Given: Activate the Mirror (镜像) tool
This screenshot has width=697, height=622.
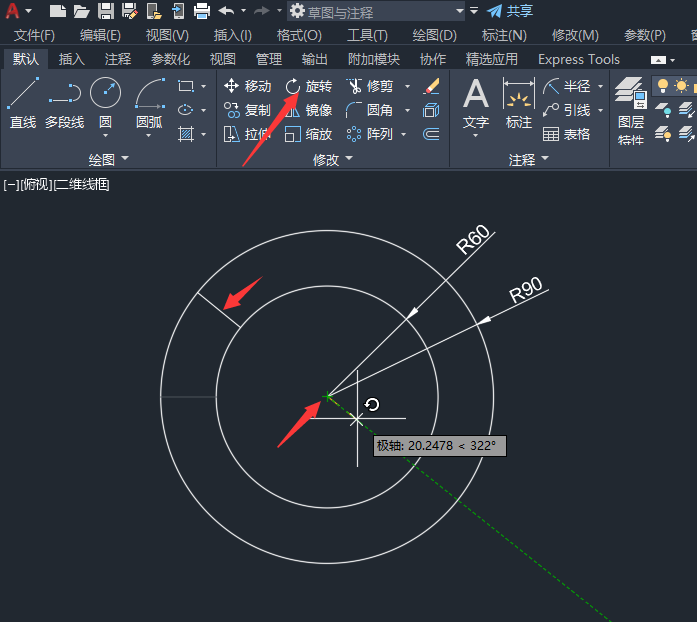Looking at the screenshot, I should [x=308, y=110].
